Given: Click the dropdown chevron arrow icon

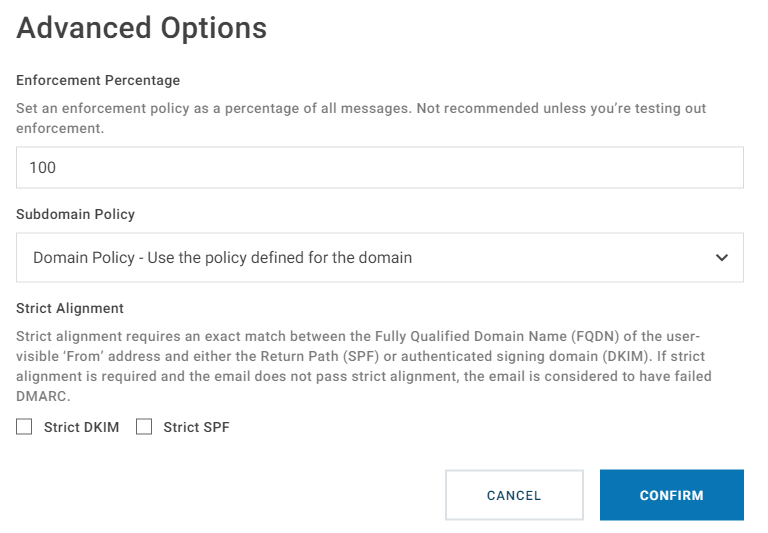Looking at the screenshot, I should tap(722, 258).
